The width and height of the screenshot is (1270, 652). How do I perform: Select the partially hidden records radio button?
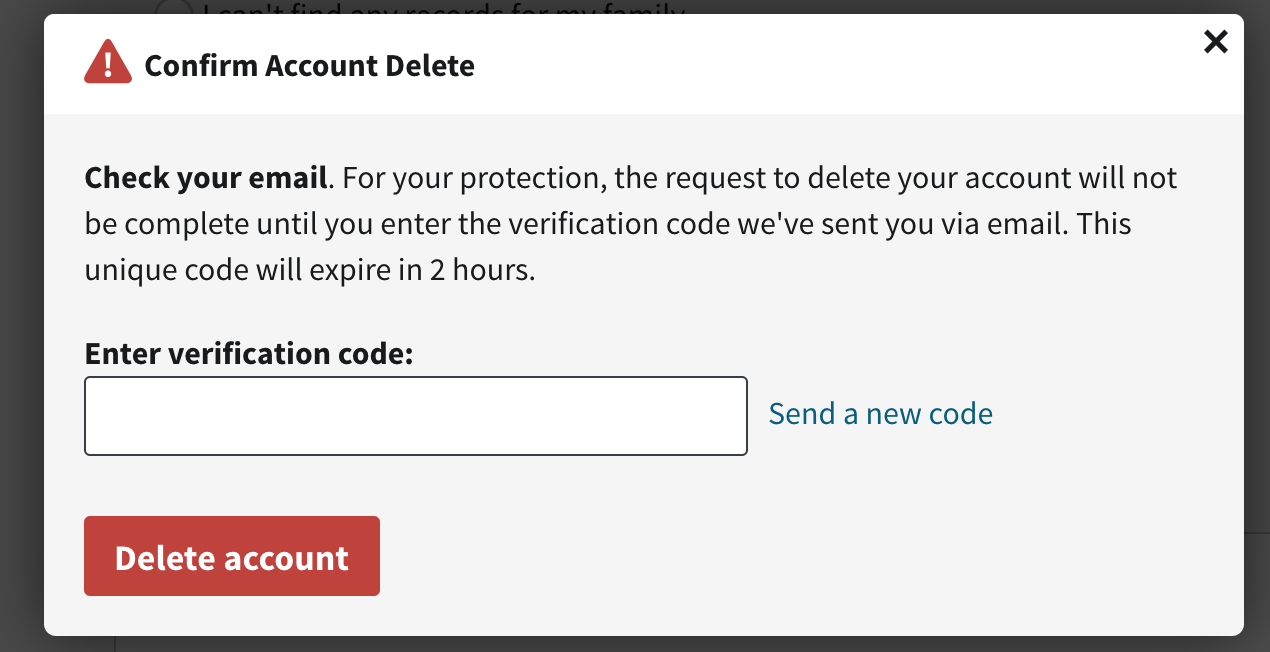coord(174,8)
